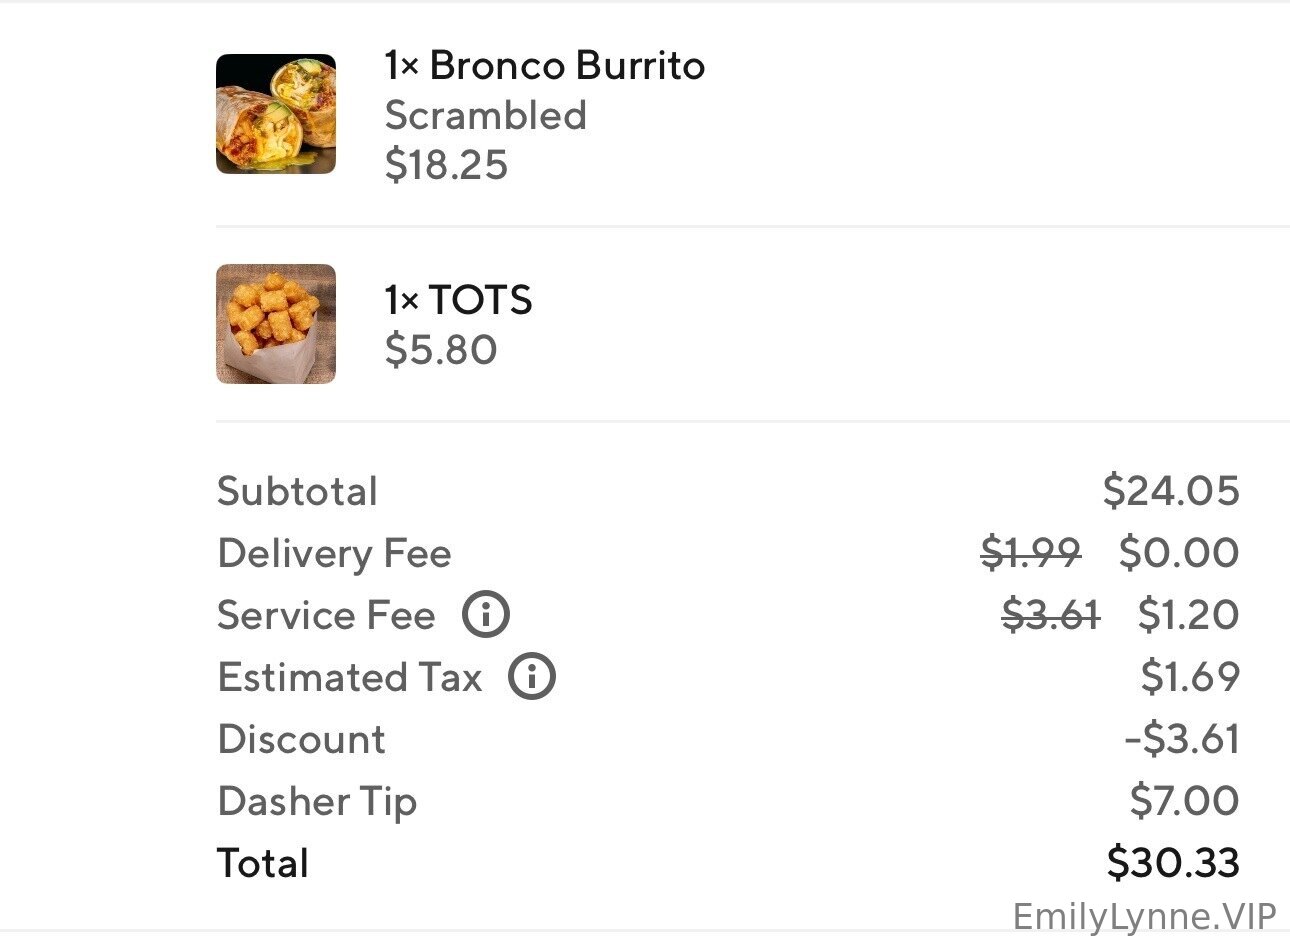Select the 1× Bronco Burrito item title
Image resolution: width=1290 pixels, height=951 pixels.
pyautogui.click(x=545, y=66)
